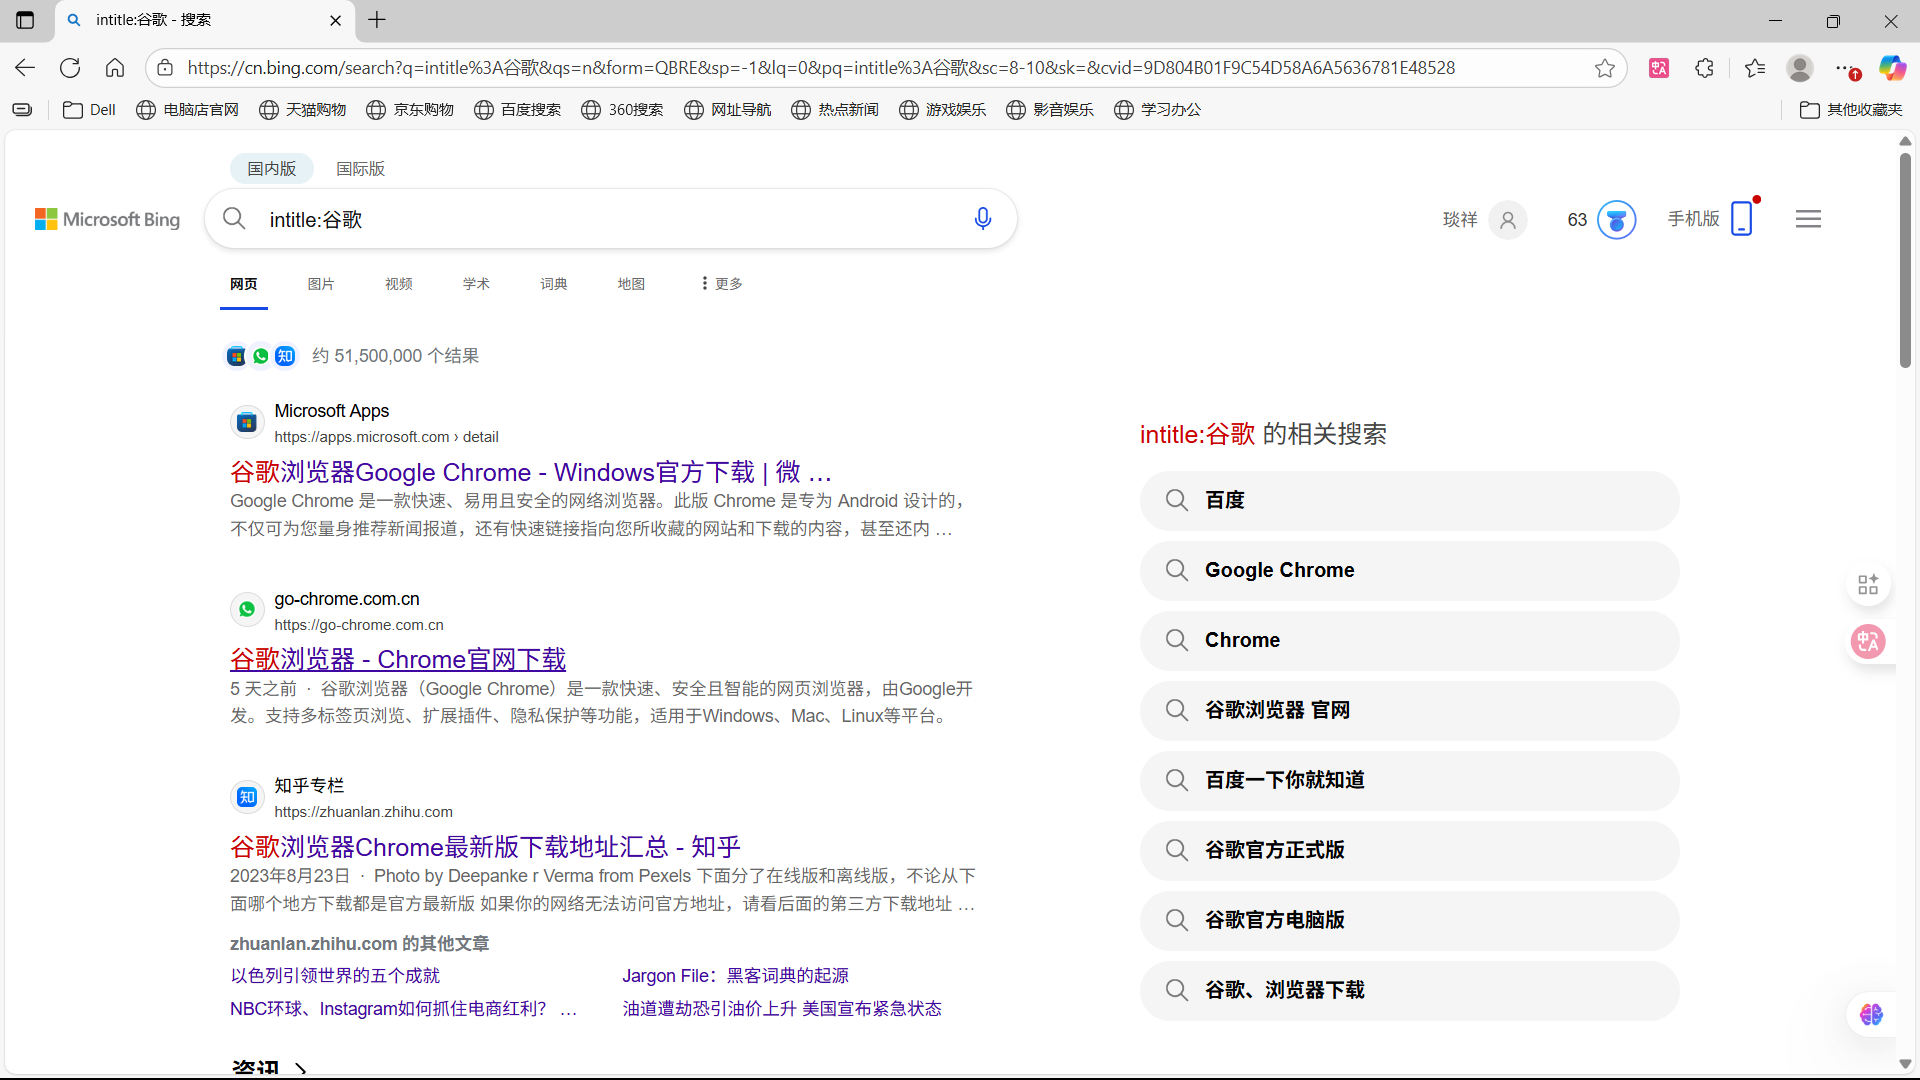Open the Dell bookmarks folder
This screenshot has width=1920, height=1080.
click(90, 110)
